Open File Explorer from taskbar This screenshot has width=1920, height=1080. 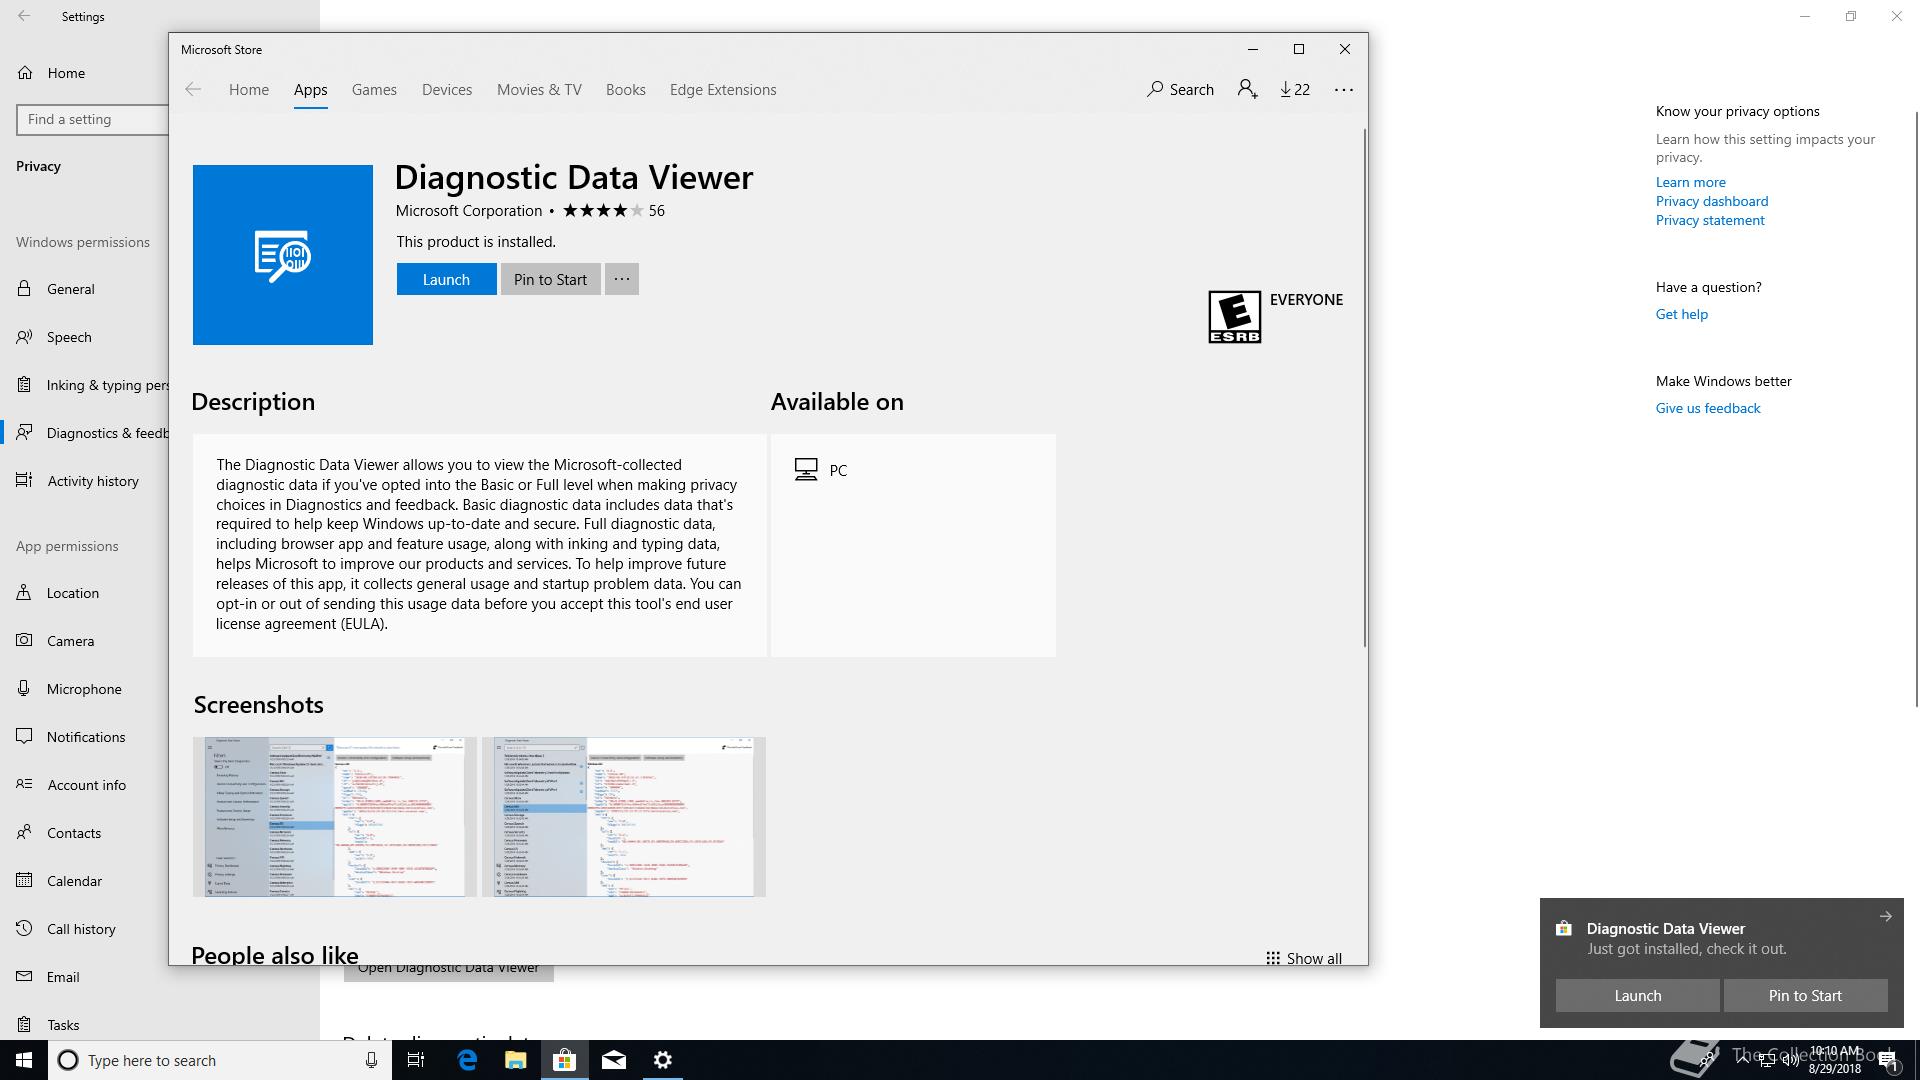tap(515, 1060)
